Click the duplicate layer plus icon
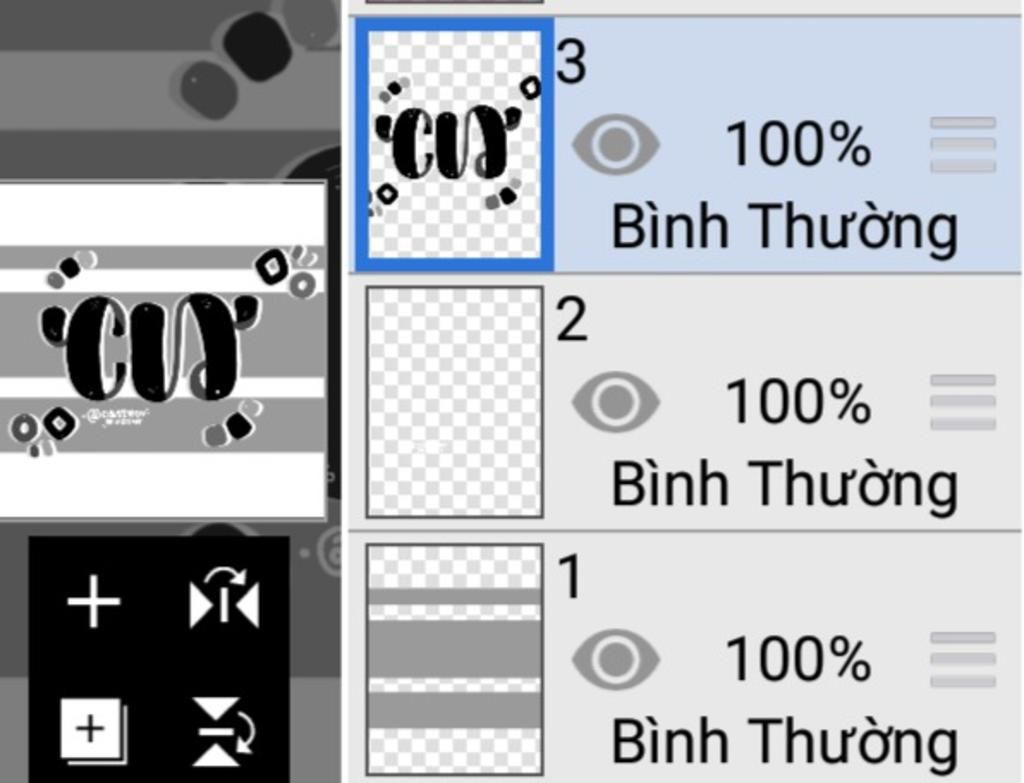This screenshot has height=783, width=1024. pyautogui.click(x=93, y=731)
